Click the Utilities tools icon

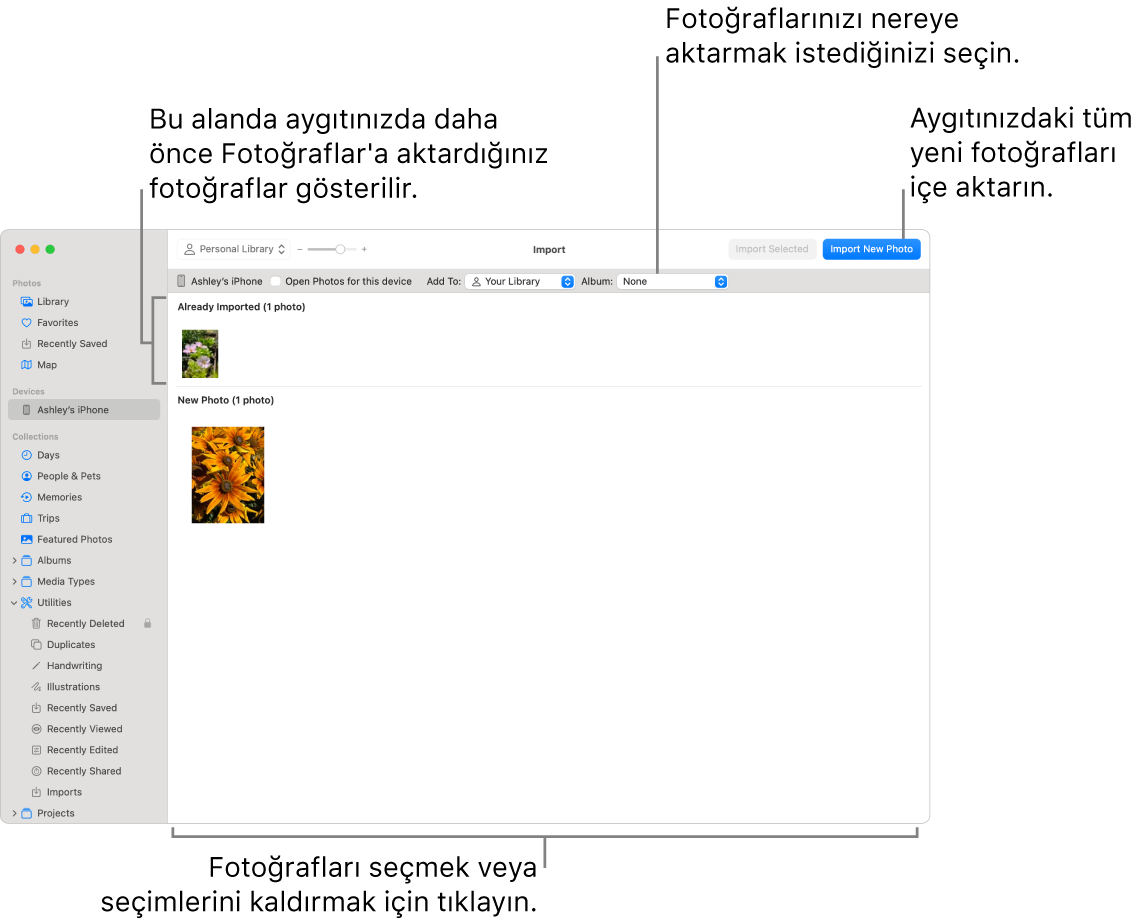point(27,603)
